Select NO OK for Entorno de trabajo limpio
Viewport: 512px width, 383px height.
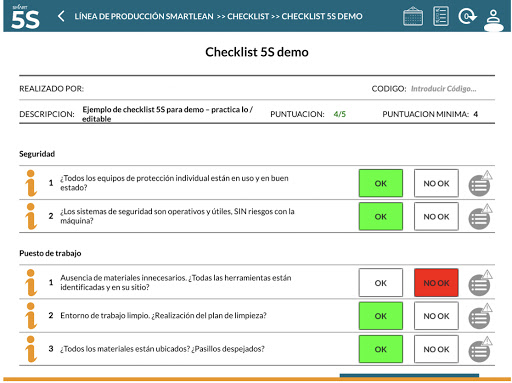(x=436, y=316)
